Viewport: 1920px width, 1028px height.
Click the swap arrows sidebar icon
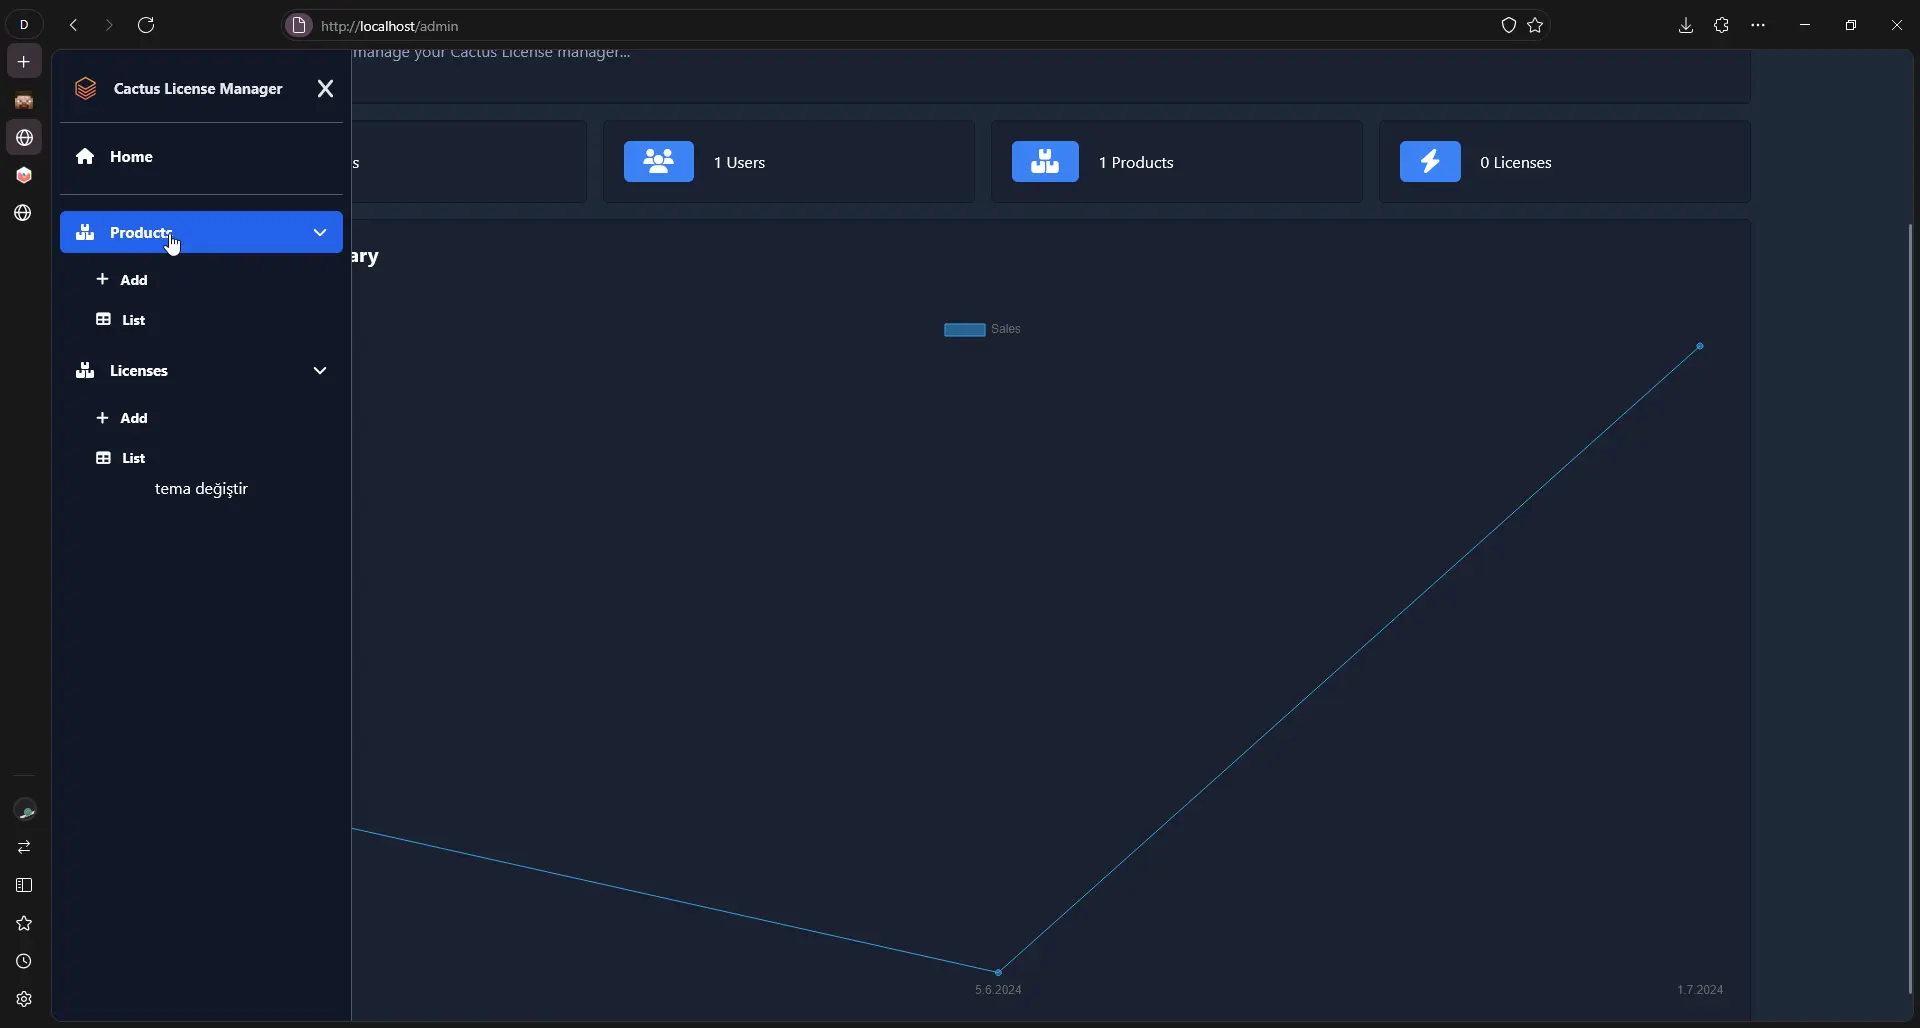tap(24, 848)
